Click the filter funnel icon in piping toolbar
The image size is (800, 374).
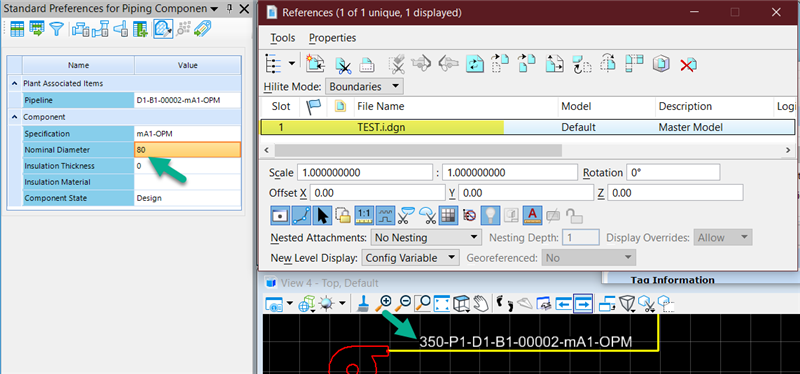point(56,29)
